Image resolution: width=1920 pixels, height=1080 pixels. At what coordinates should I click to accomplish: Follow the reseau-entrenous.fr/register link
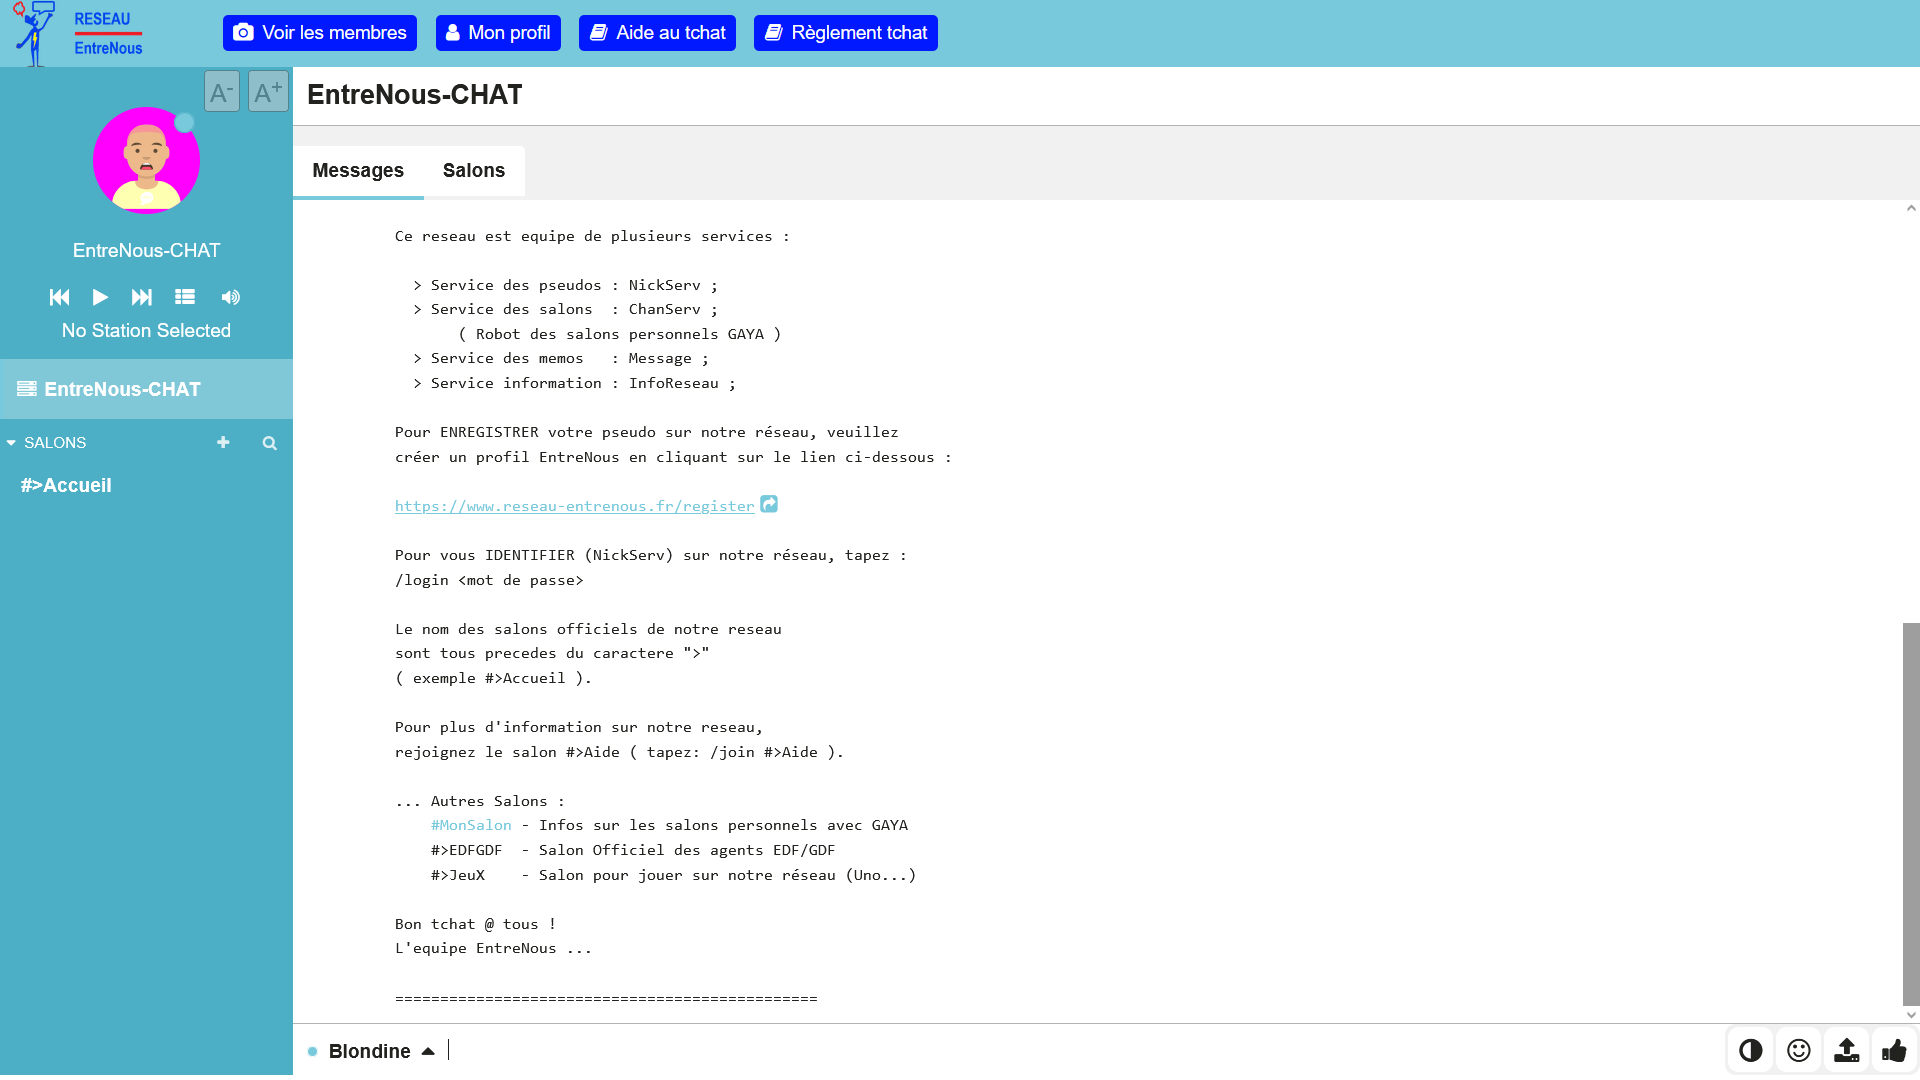pyautogui.click(x=574, y=506)
